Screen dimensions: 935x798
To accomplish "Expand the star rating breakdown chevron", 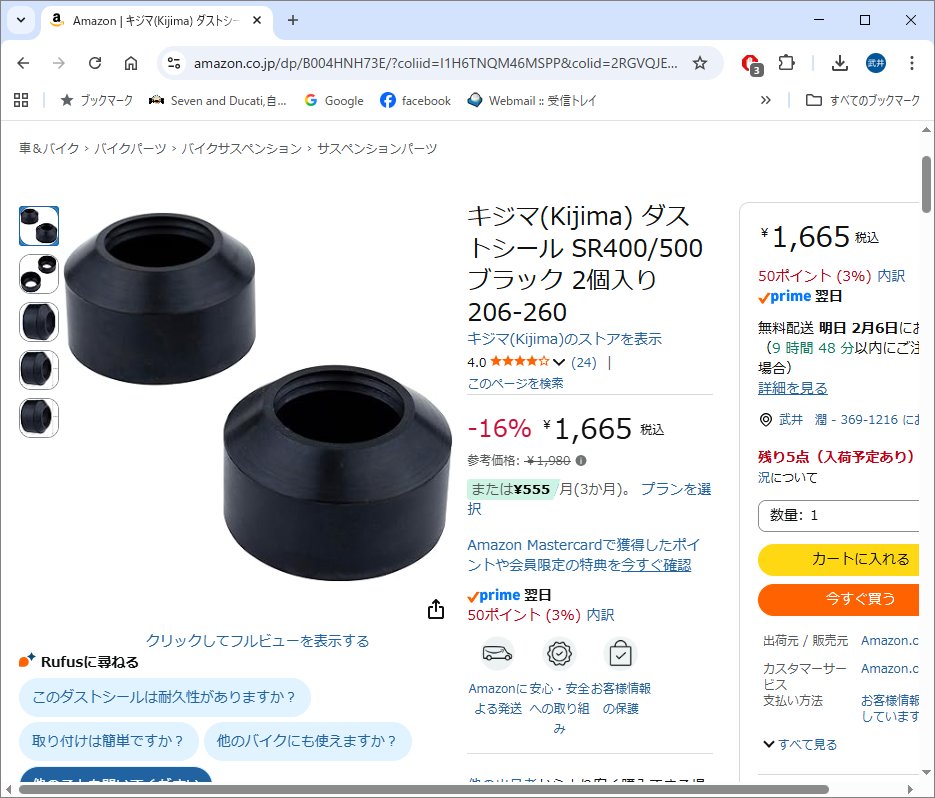I will 559,362.
